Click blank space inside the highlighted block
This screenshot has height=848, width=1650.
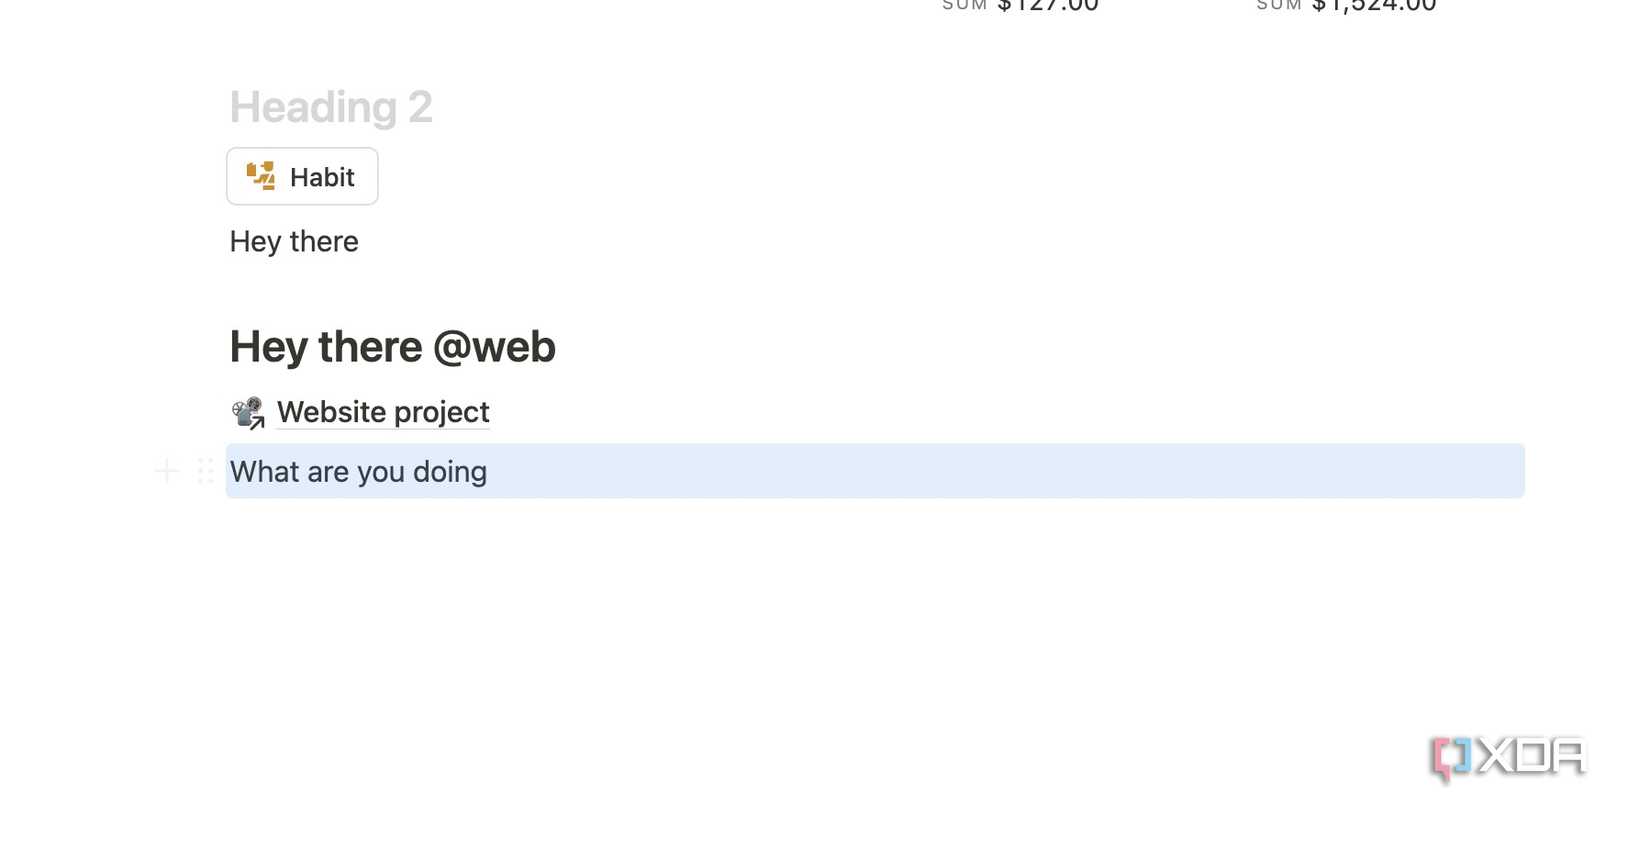click(x=1000, y=471)
